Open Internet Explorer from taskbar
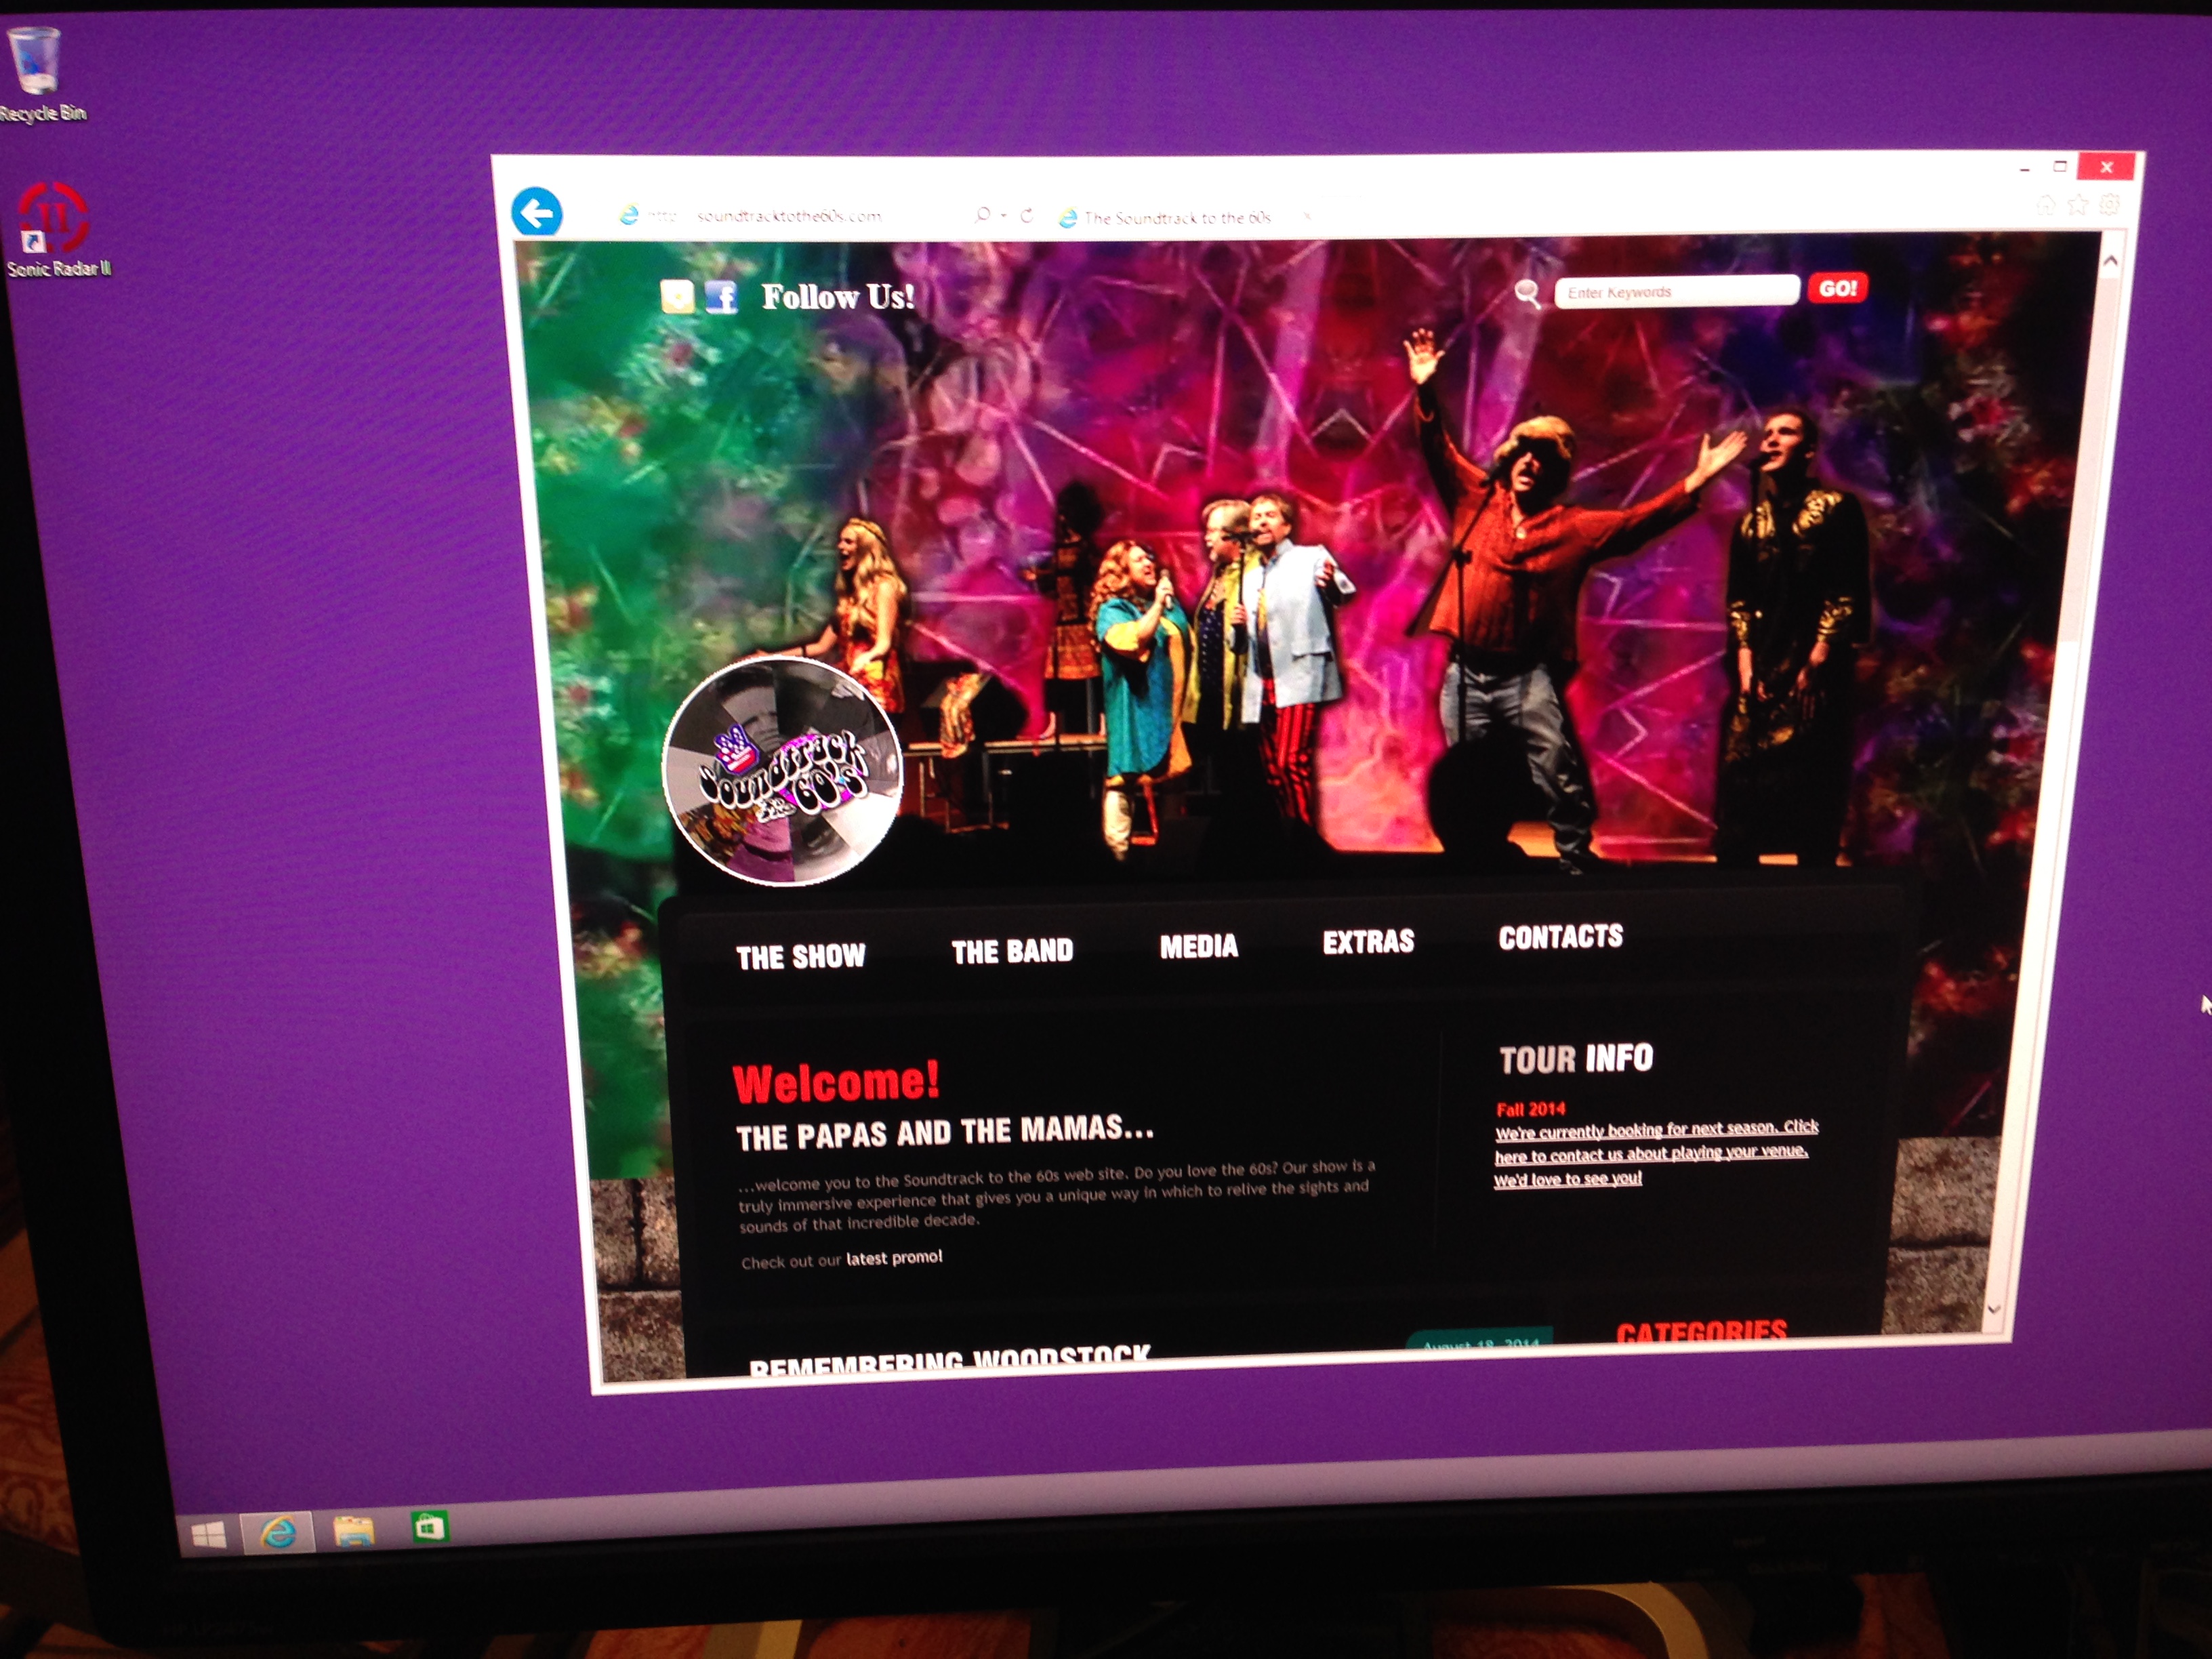The width and height of the screenshot is (2212, 1659). tap(277, 1532)
